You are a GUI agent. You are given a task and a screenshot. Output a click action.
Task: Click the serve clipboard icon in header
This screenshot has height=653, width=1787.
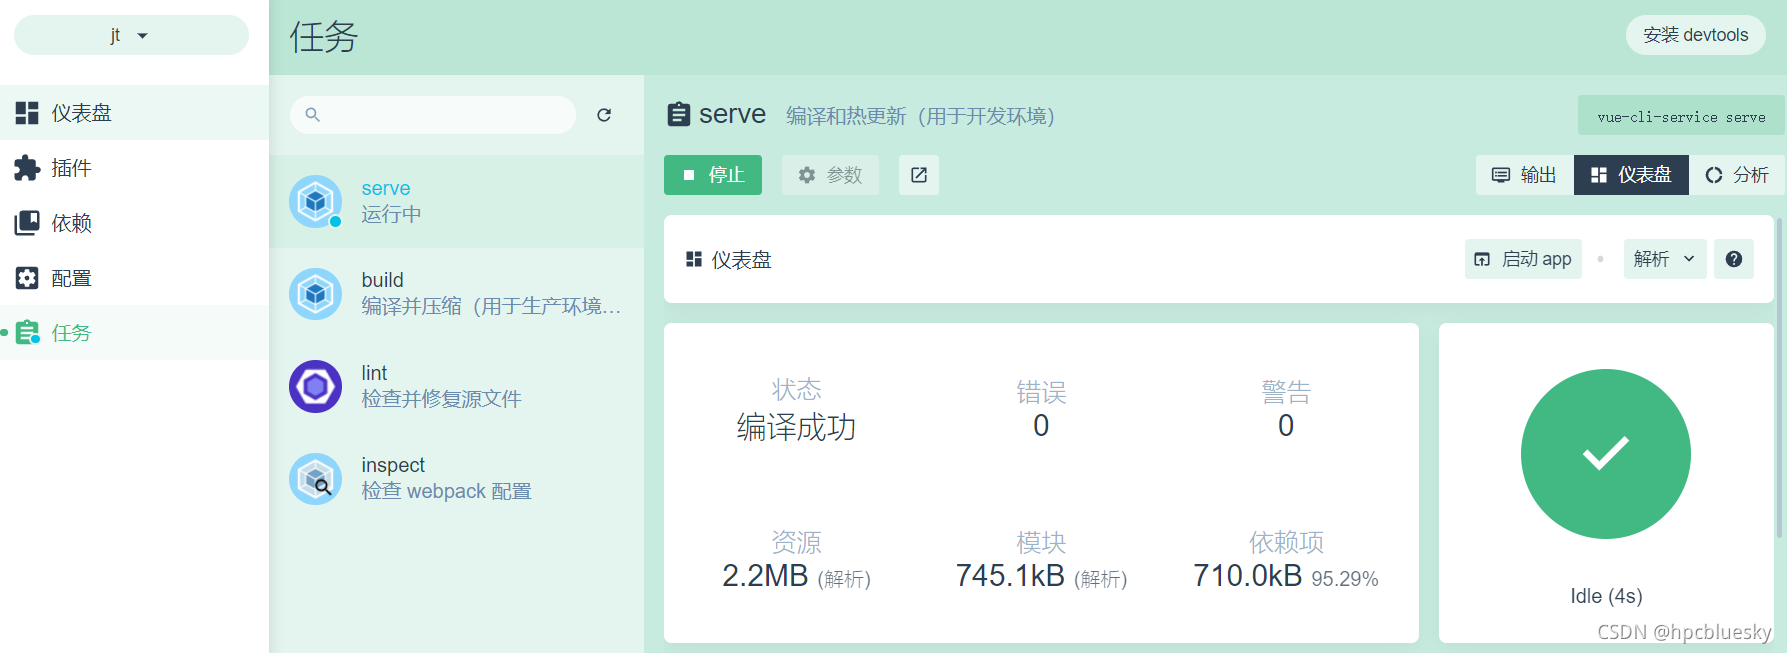point(679,115)
